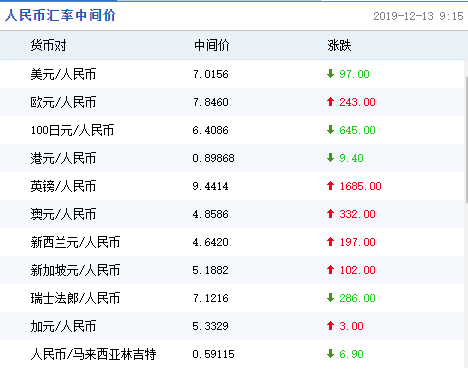Select 人民币/马来西亚林吉特 pair
This screenshot has height=385, width=468.
point(93,354)
